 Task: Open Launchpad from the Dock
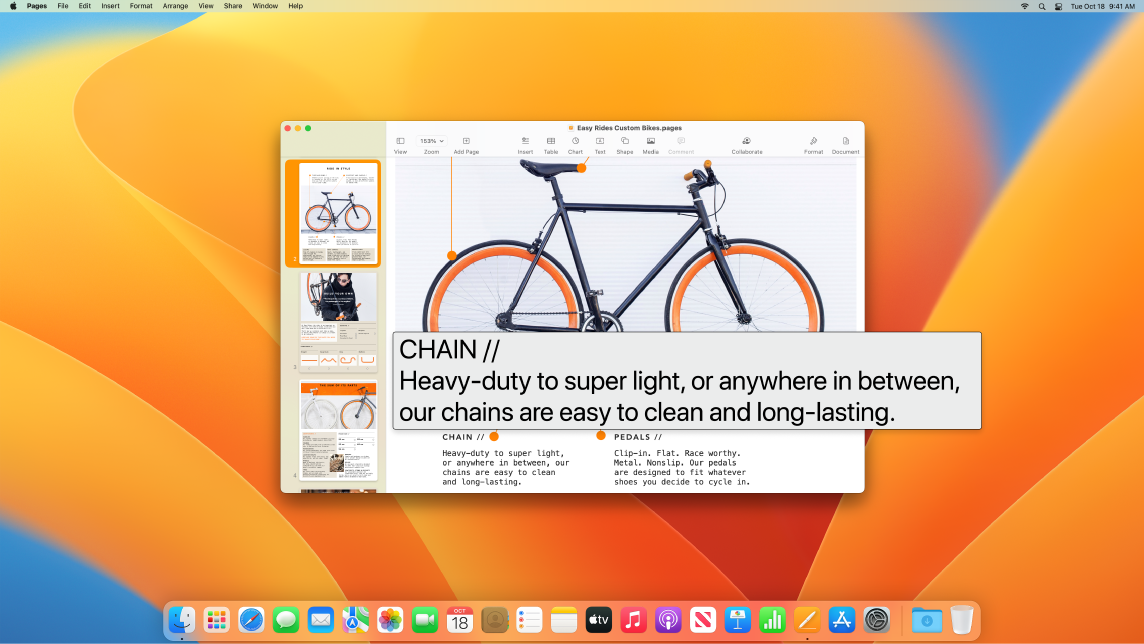[x=216, y=620]
